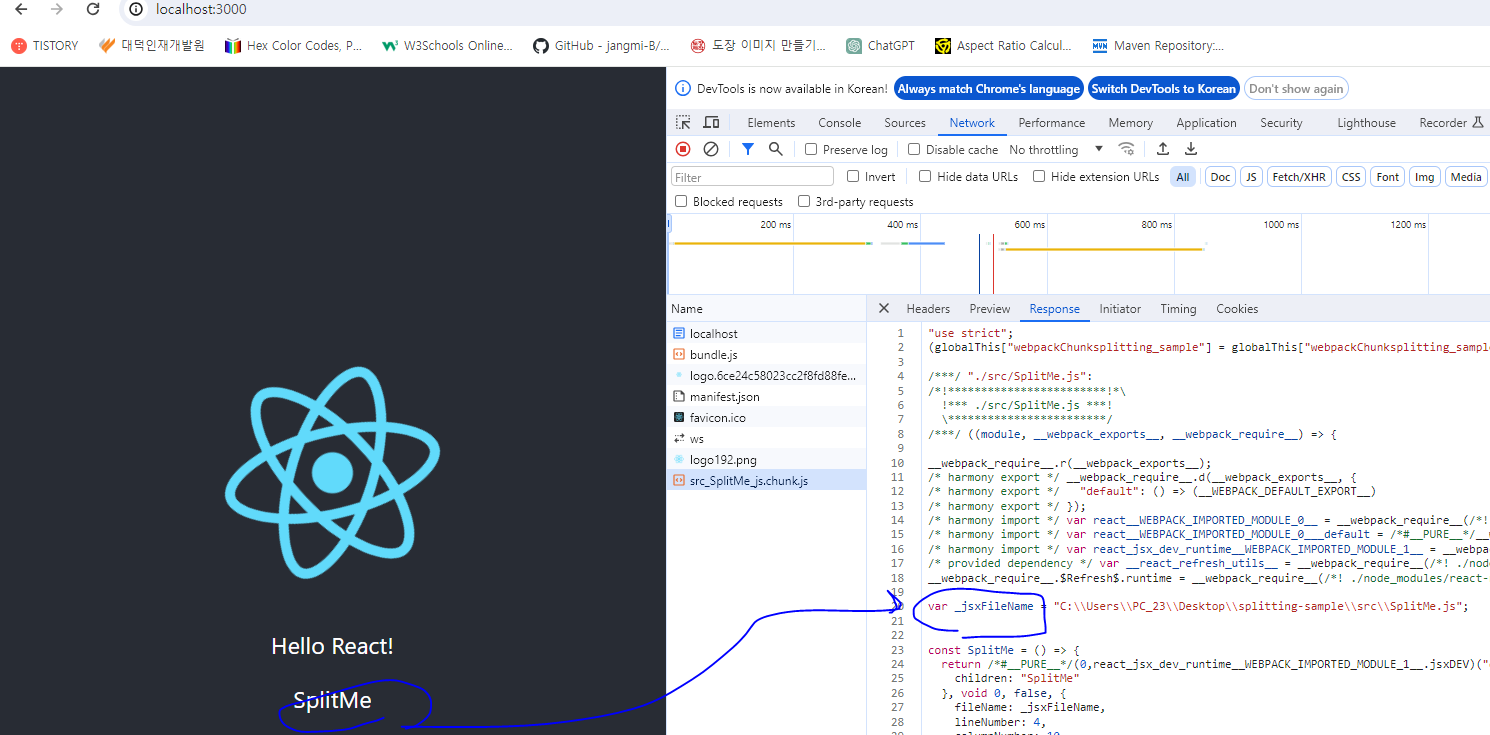Open network search magnifier icon
The width and height of the screenshot is (1490, 735).
775,149
